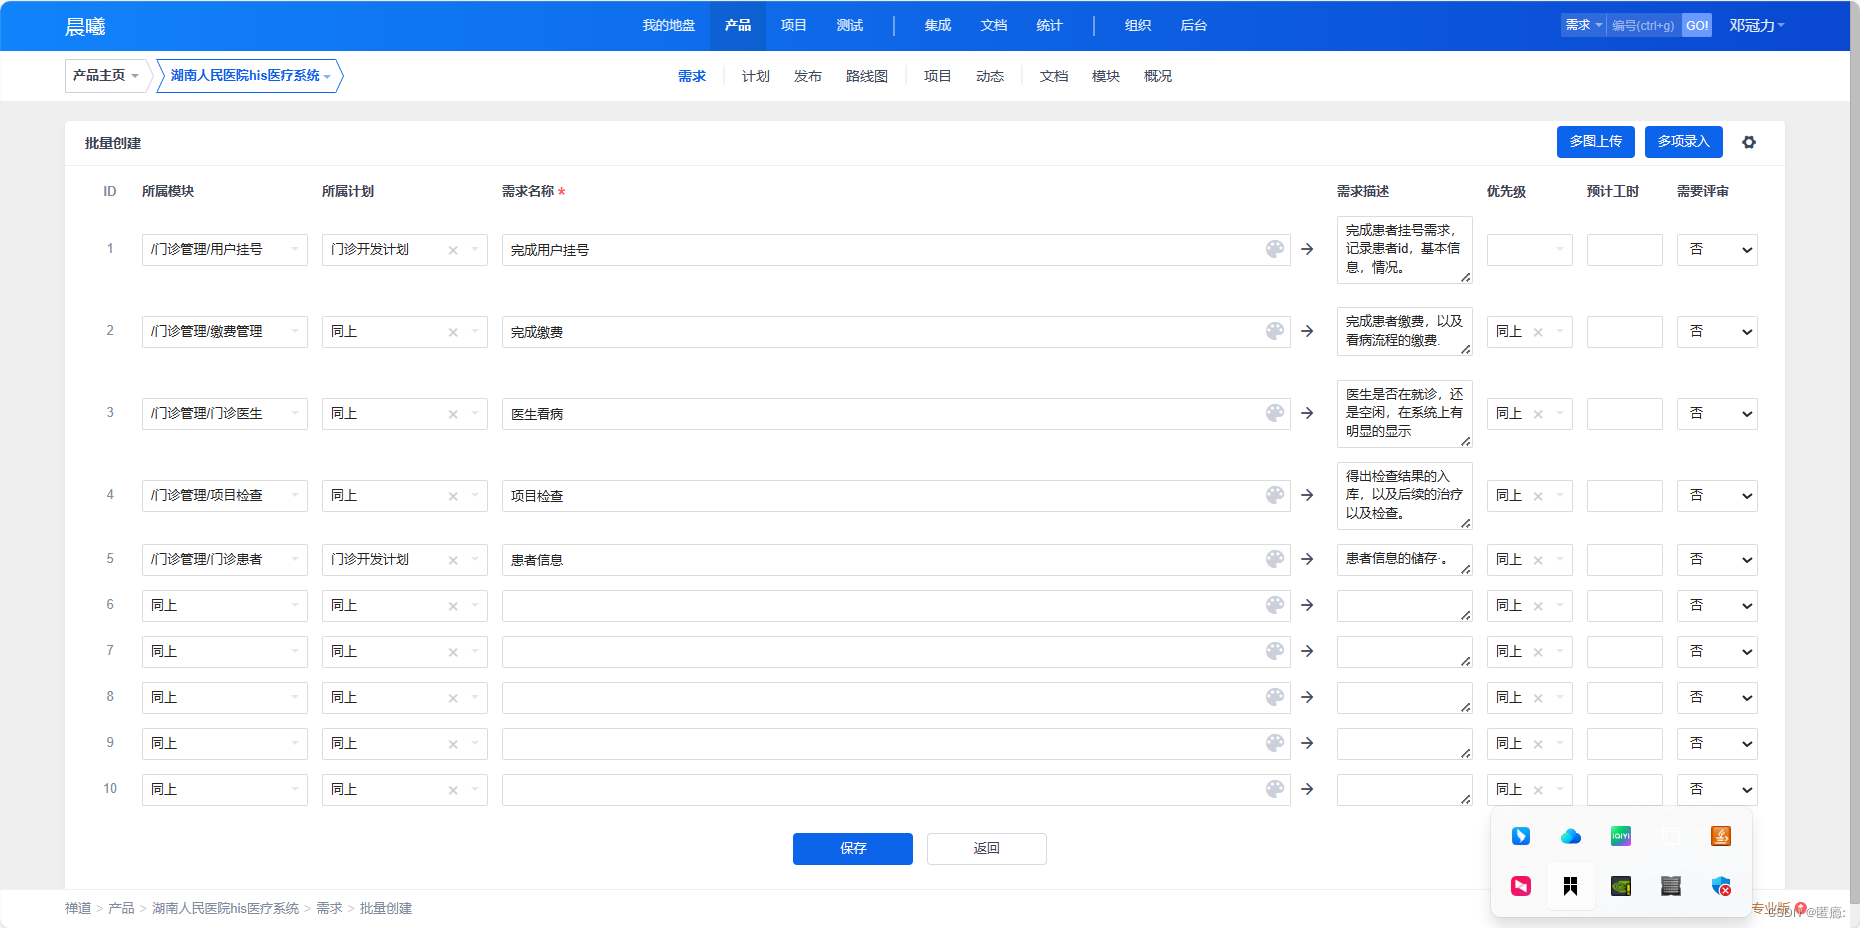The height and width of the screenshot is (928, 1860).
Task: Open NVIDIA icon in system tray
Action: [1621, 886]
